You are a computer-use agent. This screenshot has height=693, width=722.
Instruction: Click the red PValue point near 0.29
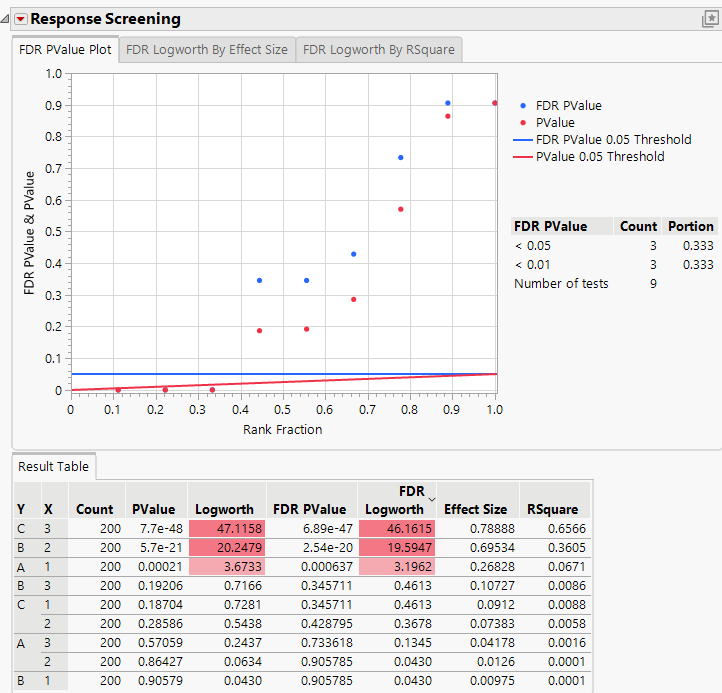click(354, 300)
